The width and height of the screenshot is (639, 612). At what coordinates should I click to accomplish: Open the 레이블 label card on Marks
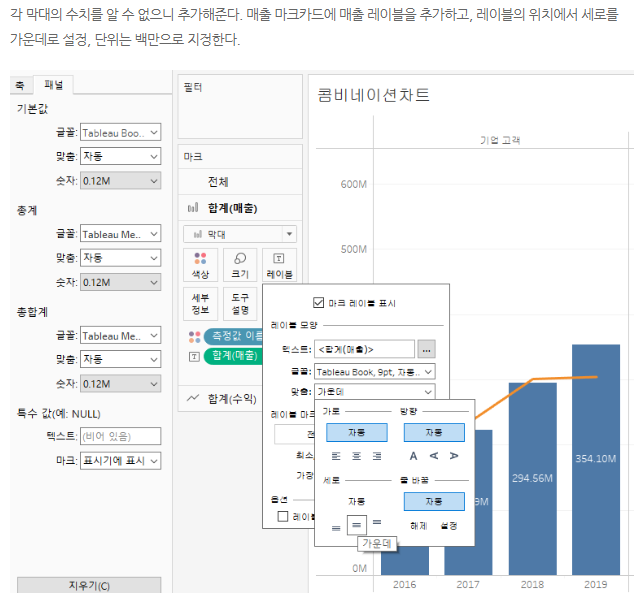(x=279, y=265)
